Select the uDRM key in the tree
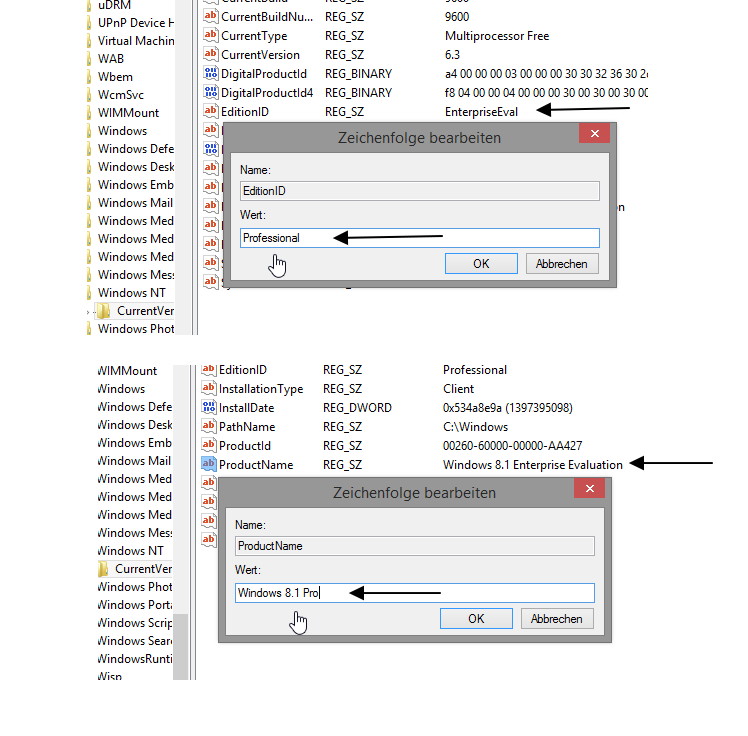This screenshot has width=748, height=736. click(114, 5)
